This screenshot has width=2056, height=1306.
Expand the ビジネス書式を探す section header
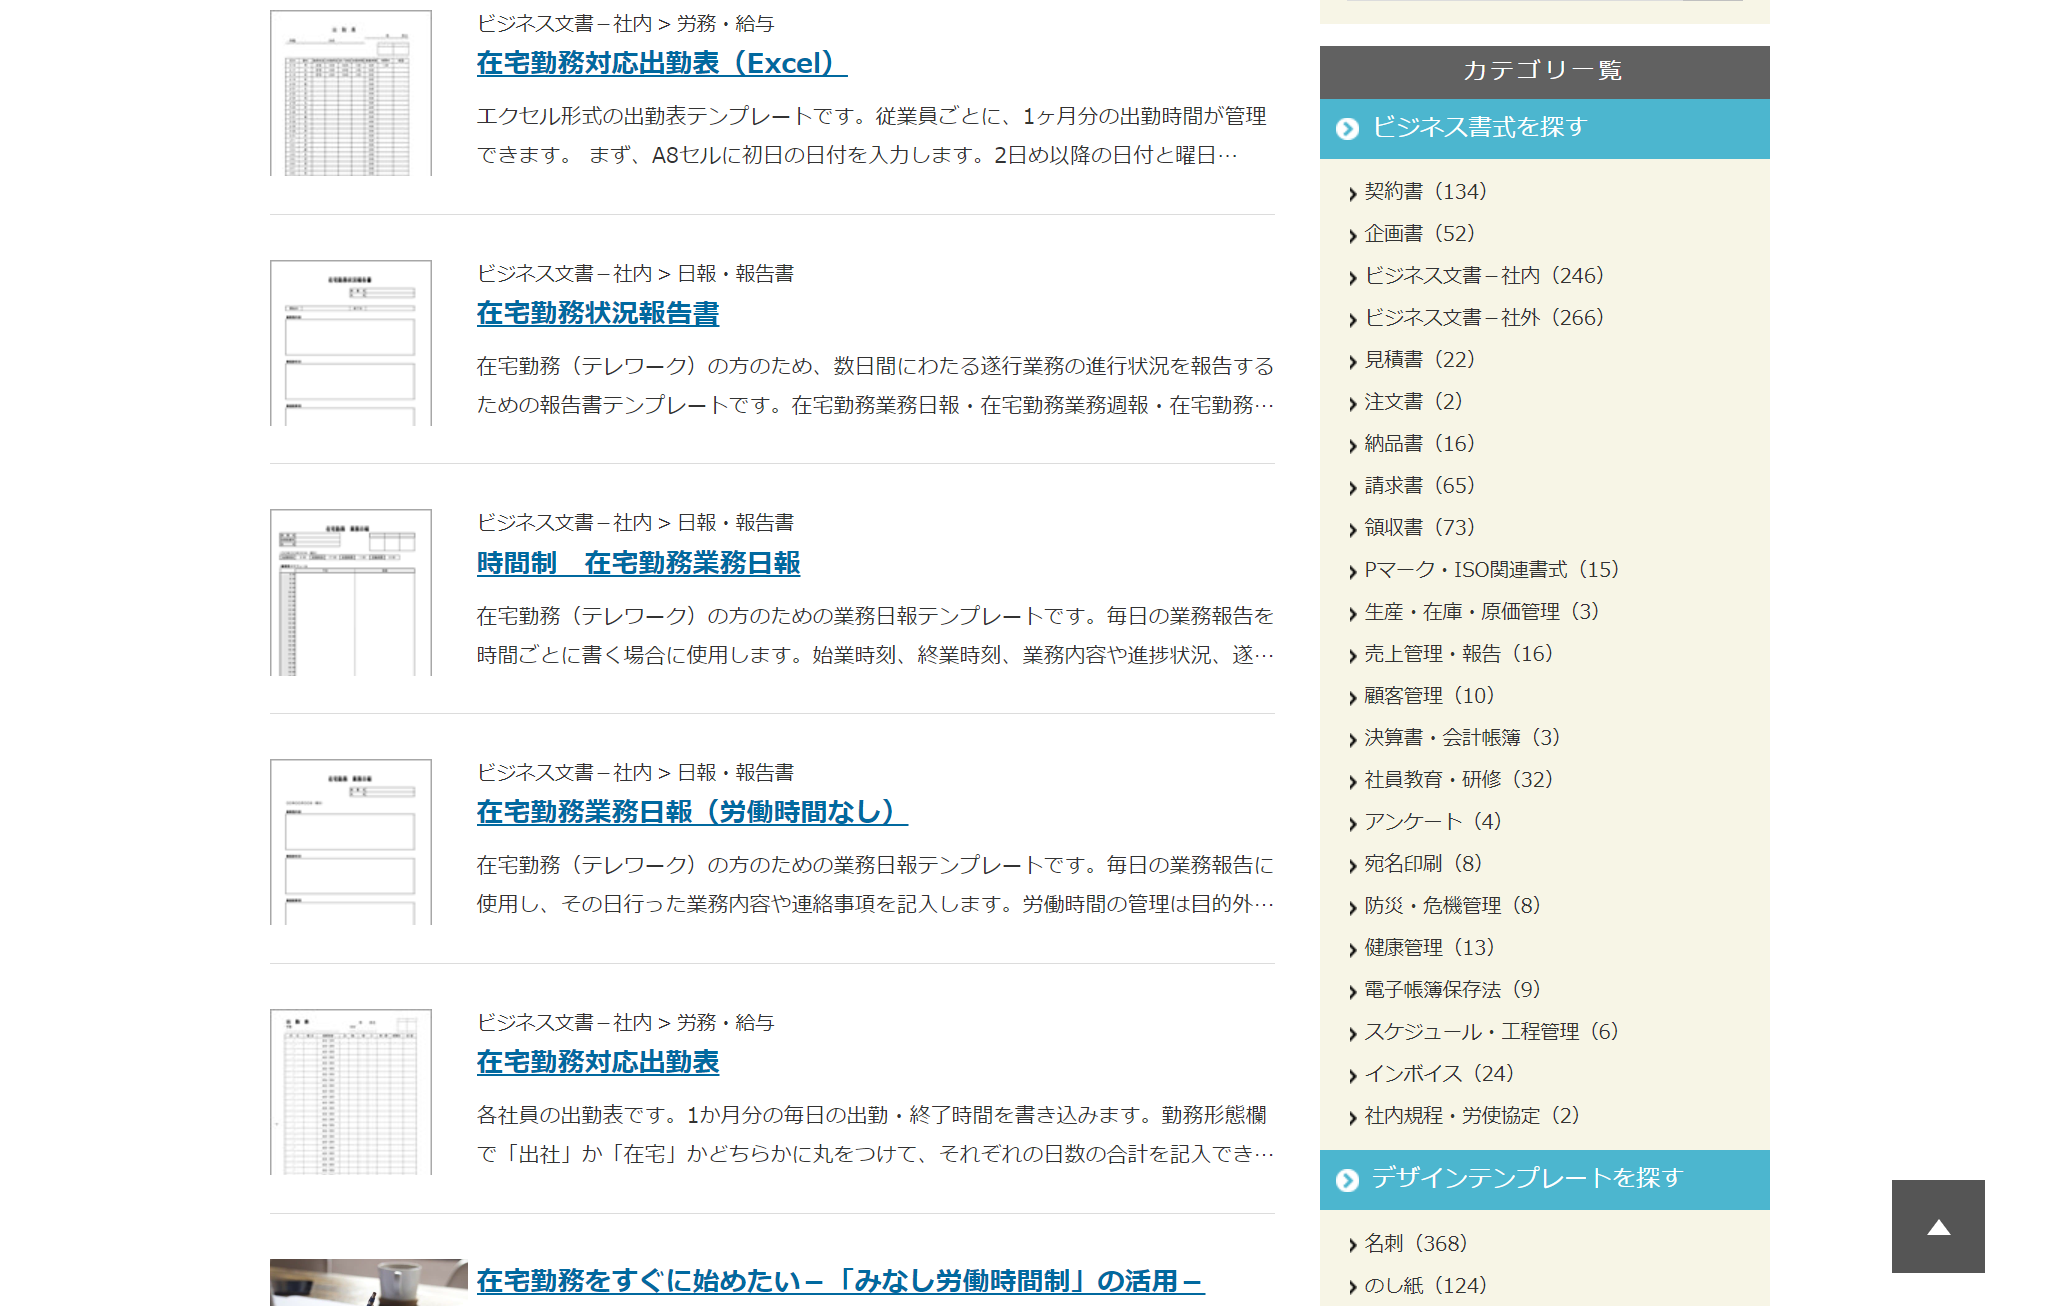(x=1478, y=128)
